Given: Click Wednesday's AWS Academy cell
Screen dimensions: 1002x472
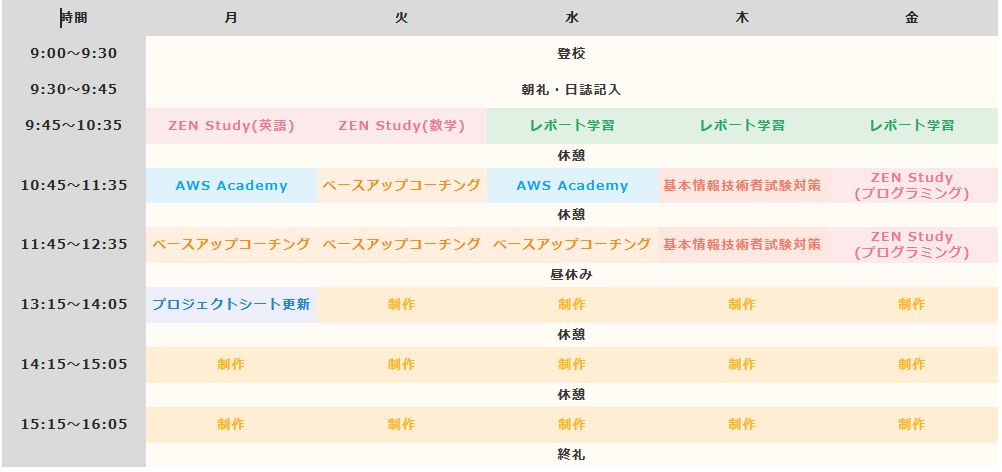Looking at the screenshot, I should pos(572,186).
